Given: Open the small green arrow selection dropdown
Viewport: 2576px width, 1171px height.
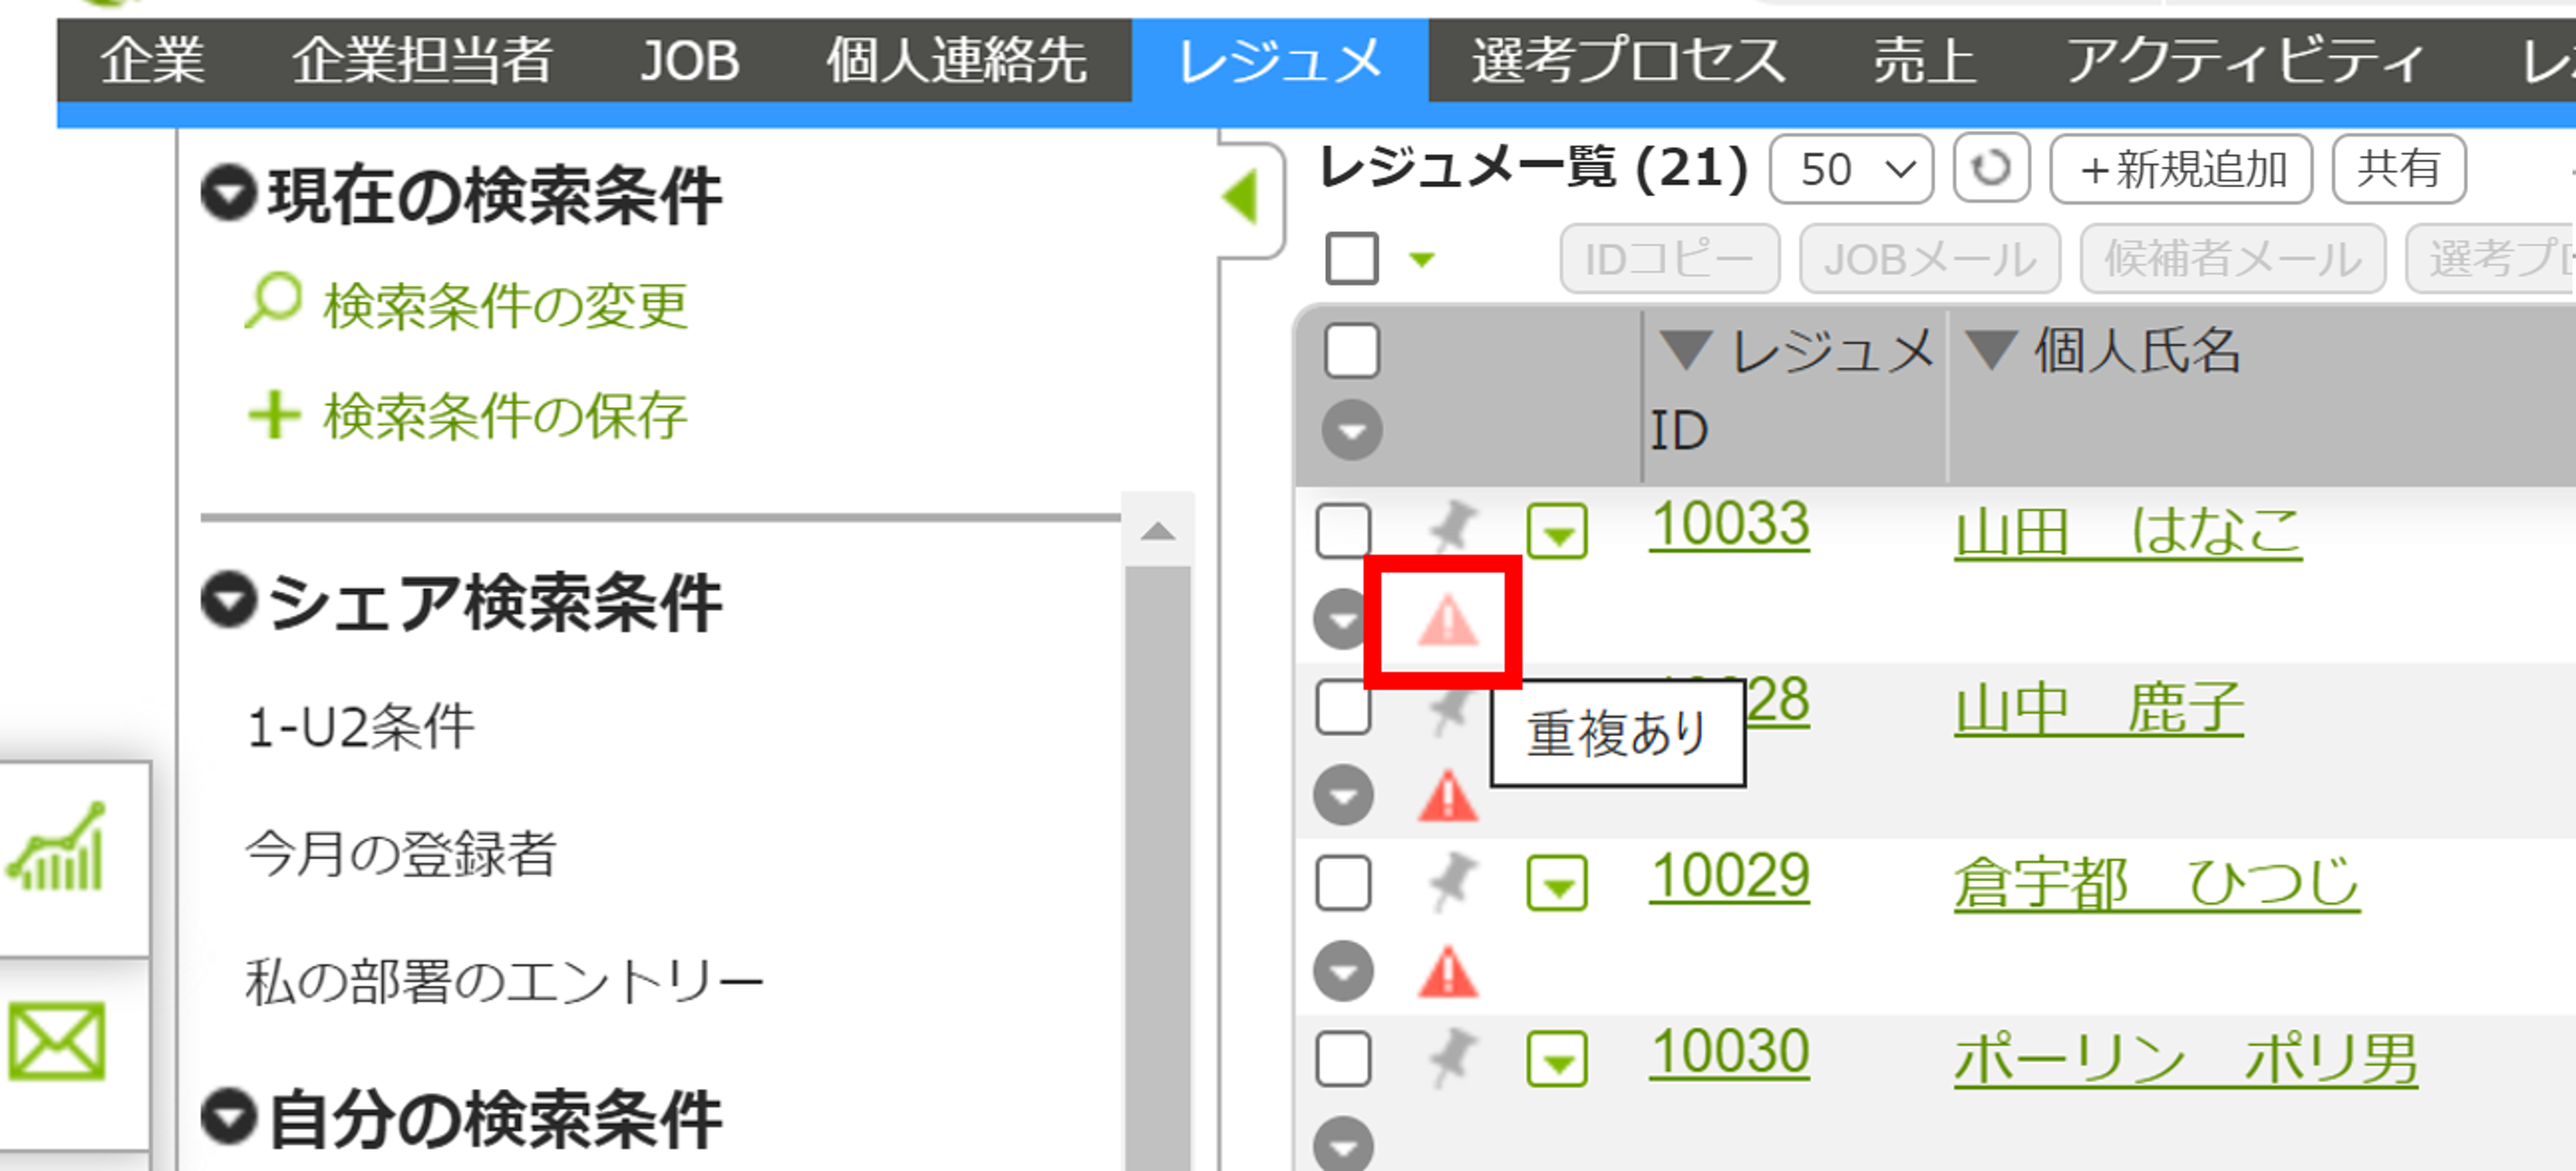Looking at the screenshot, I should tap(1421, 260).
